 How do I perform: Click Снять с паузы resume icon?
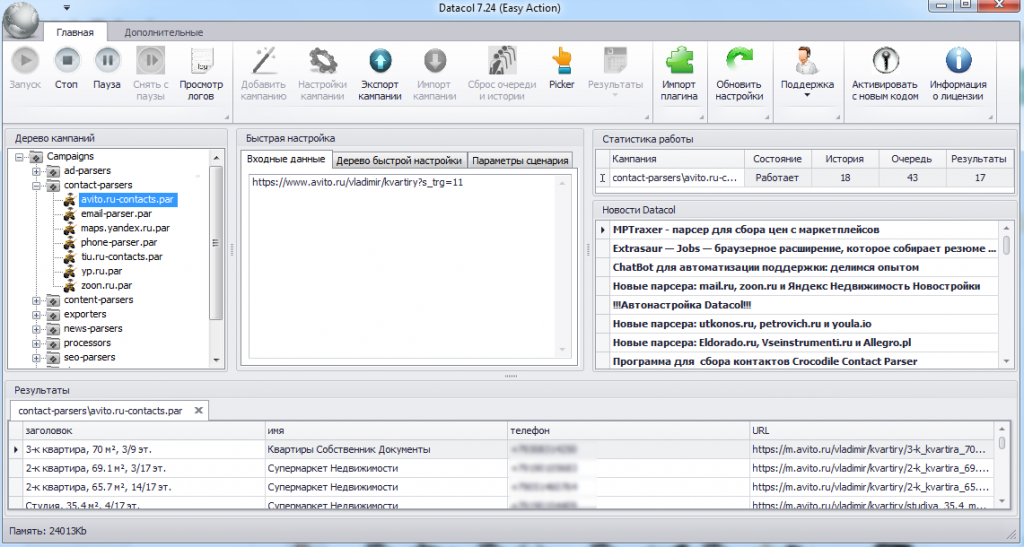[151, 61]
